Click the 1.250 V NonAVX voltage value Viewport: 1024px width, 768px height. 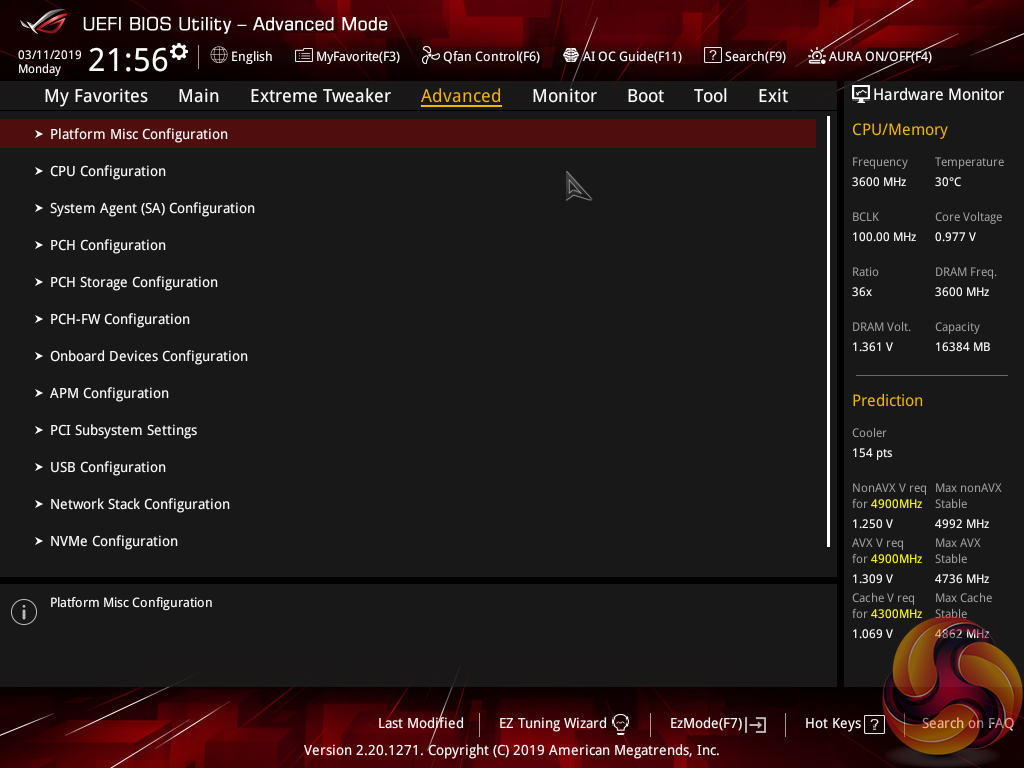point(872,524)
